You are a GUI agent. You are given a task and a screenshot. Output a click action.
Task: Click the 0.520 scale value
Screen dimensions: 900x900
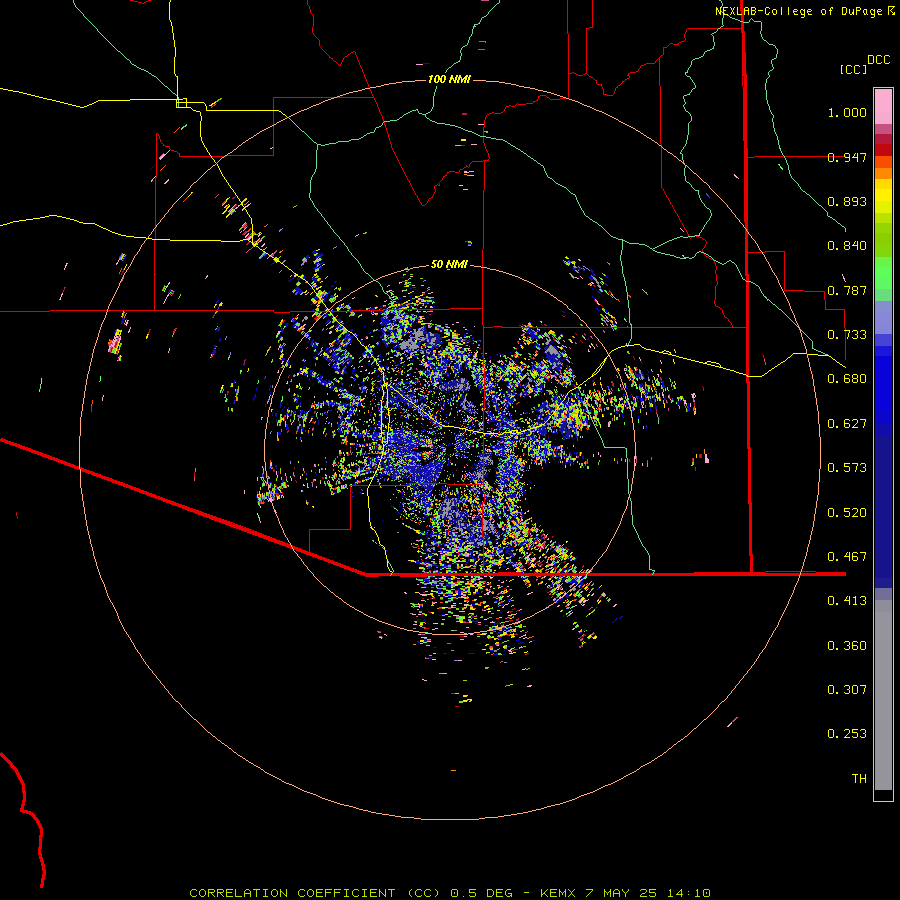pos(847,513)
